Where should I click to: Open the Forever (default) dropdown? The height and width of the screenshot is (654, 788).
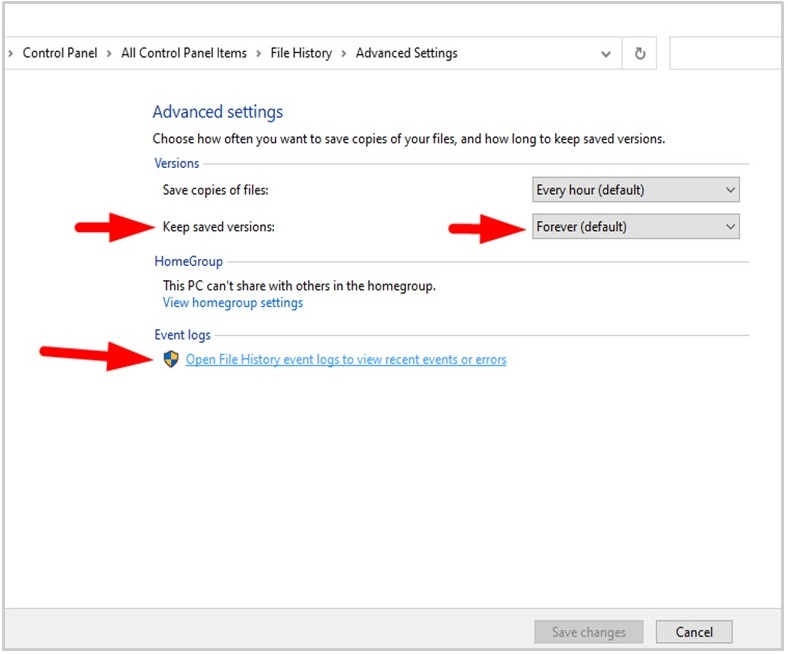click(x=635, y=227)
